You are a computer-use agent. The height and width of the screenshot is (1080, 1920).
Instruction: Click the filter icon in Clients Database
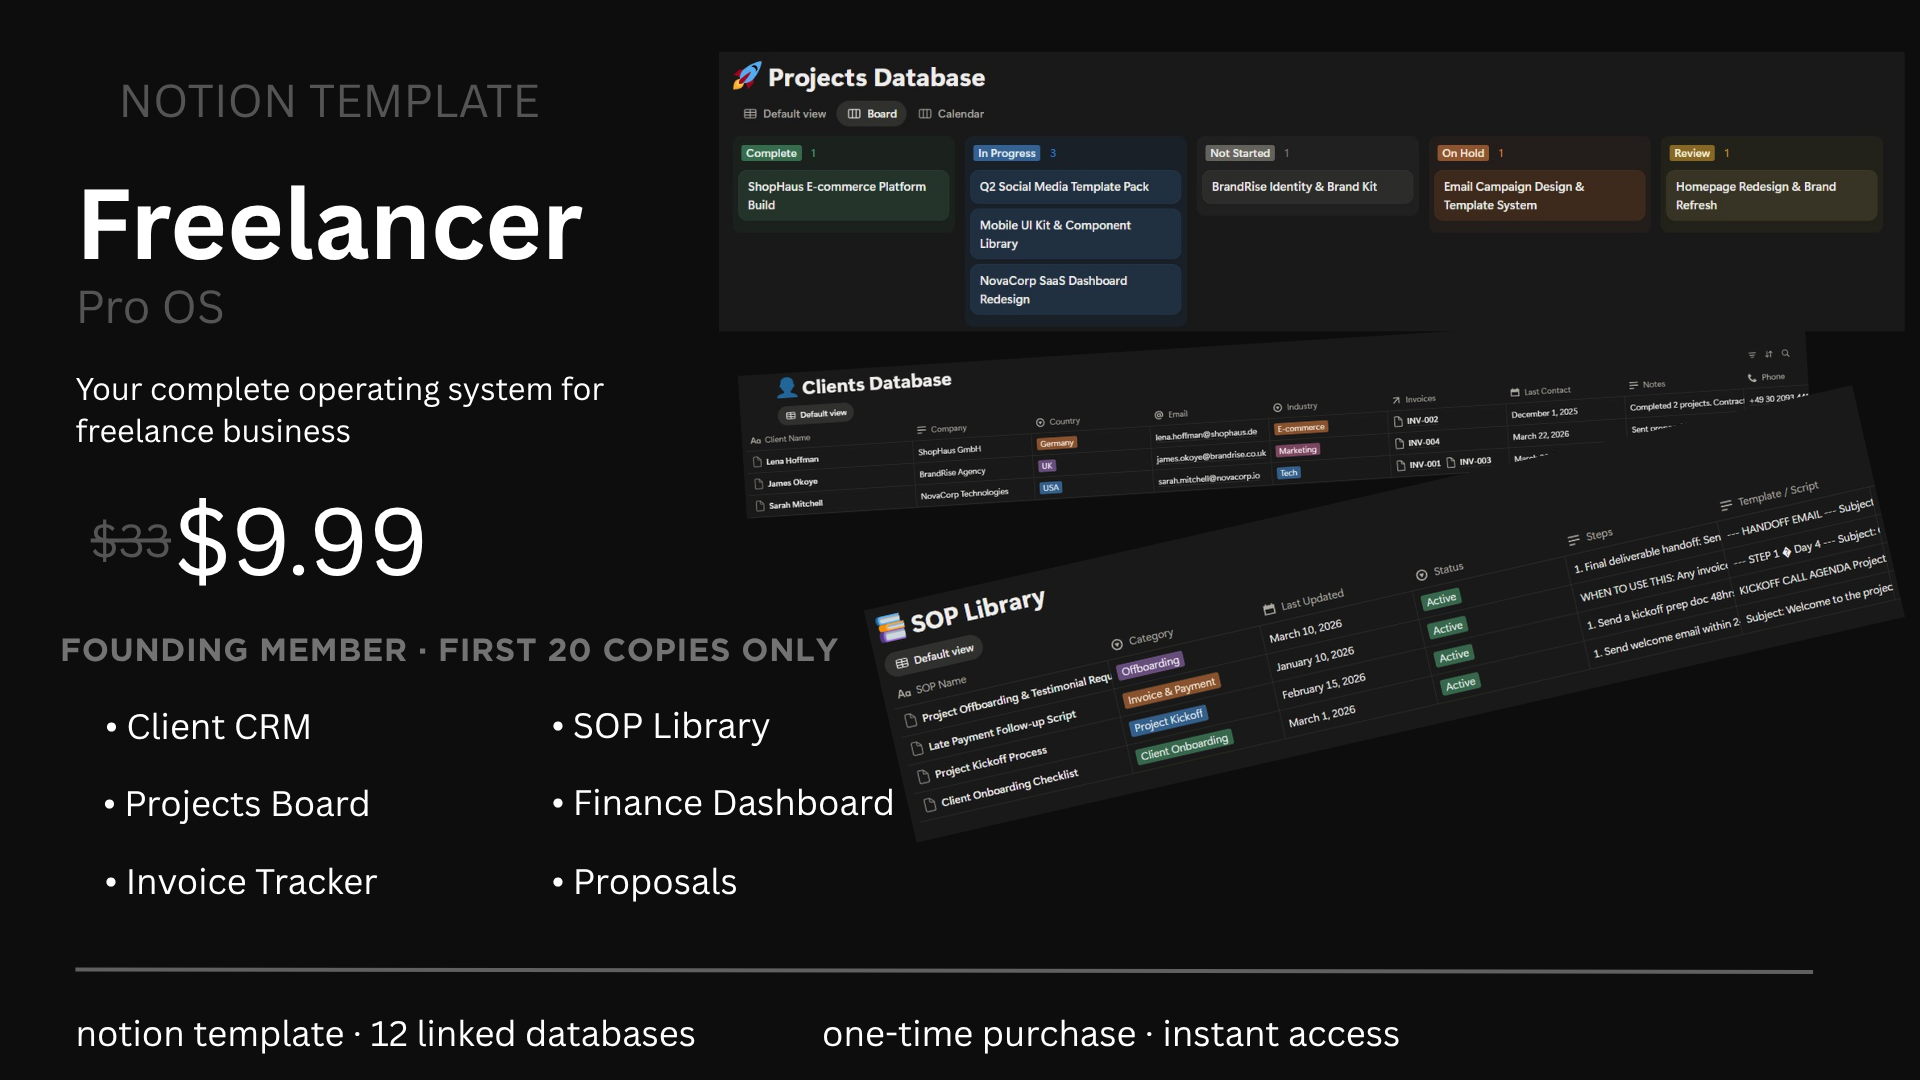point(1752,355)
